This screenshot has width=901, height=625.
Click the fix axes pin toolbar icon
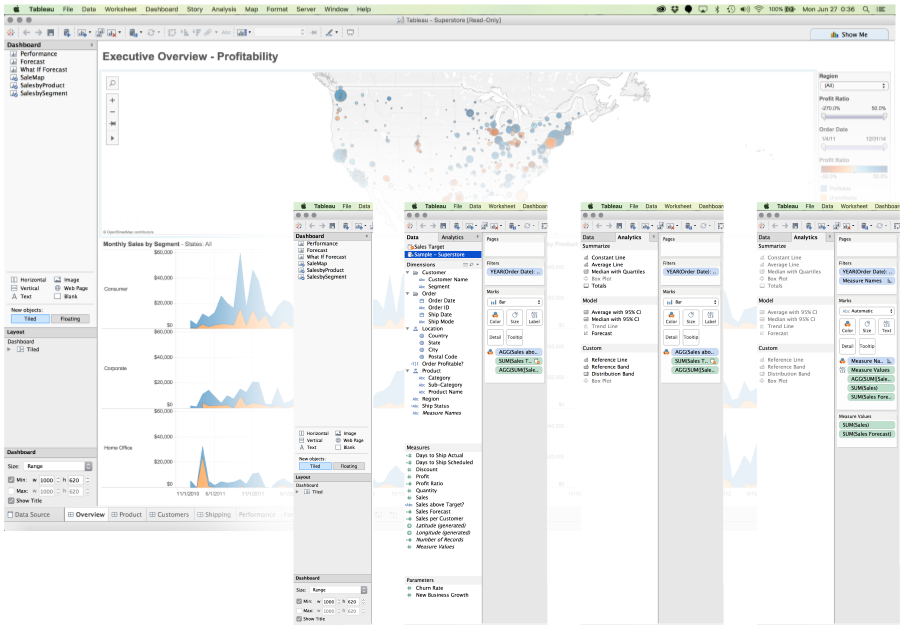point(313,33)
